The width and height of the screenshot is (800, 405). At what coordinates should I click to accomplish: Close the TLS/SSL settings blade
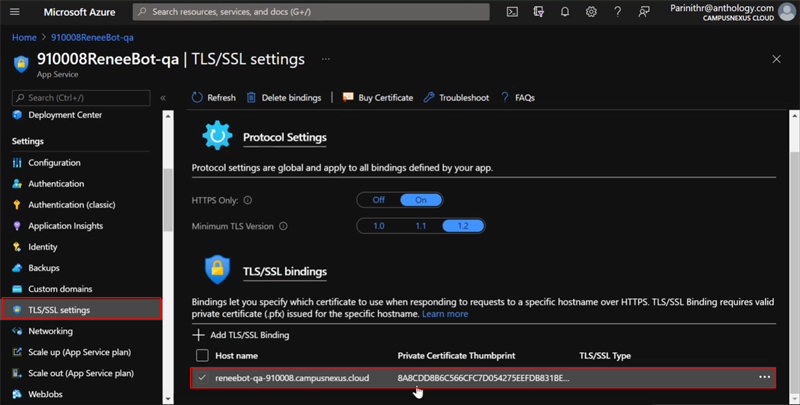point(777,59)
